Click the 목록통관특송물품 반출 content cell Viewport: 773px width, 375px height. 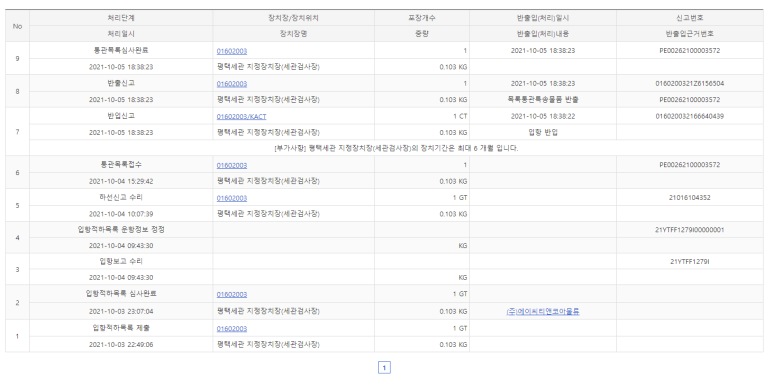pos(543,100)
